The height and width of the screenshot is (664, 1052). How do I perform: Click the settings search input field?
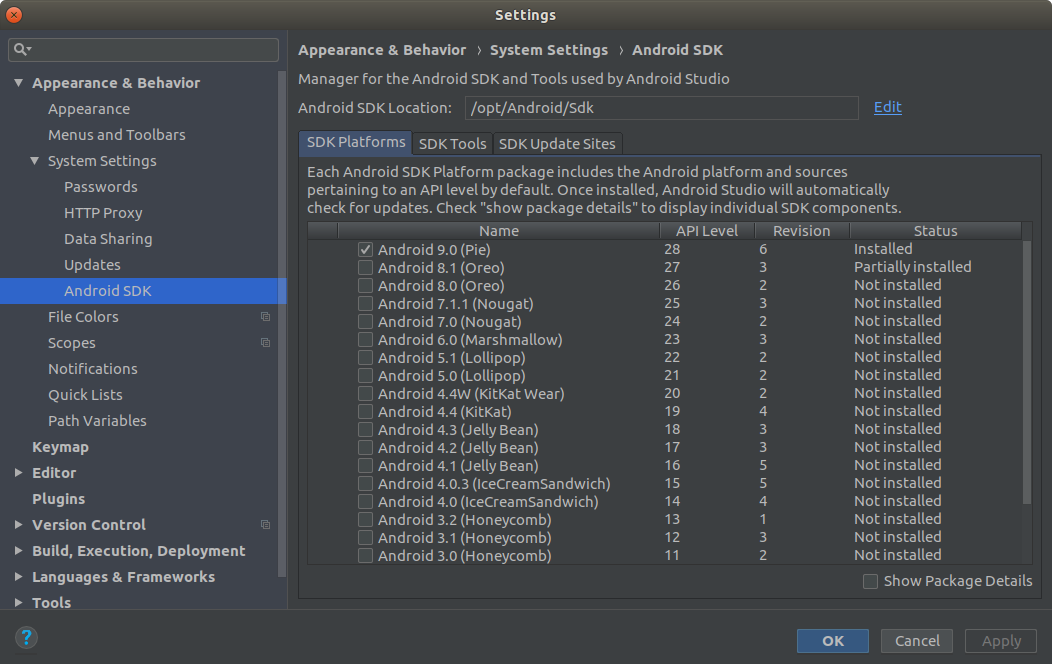click(x=144, y=50)
